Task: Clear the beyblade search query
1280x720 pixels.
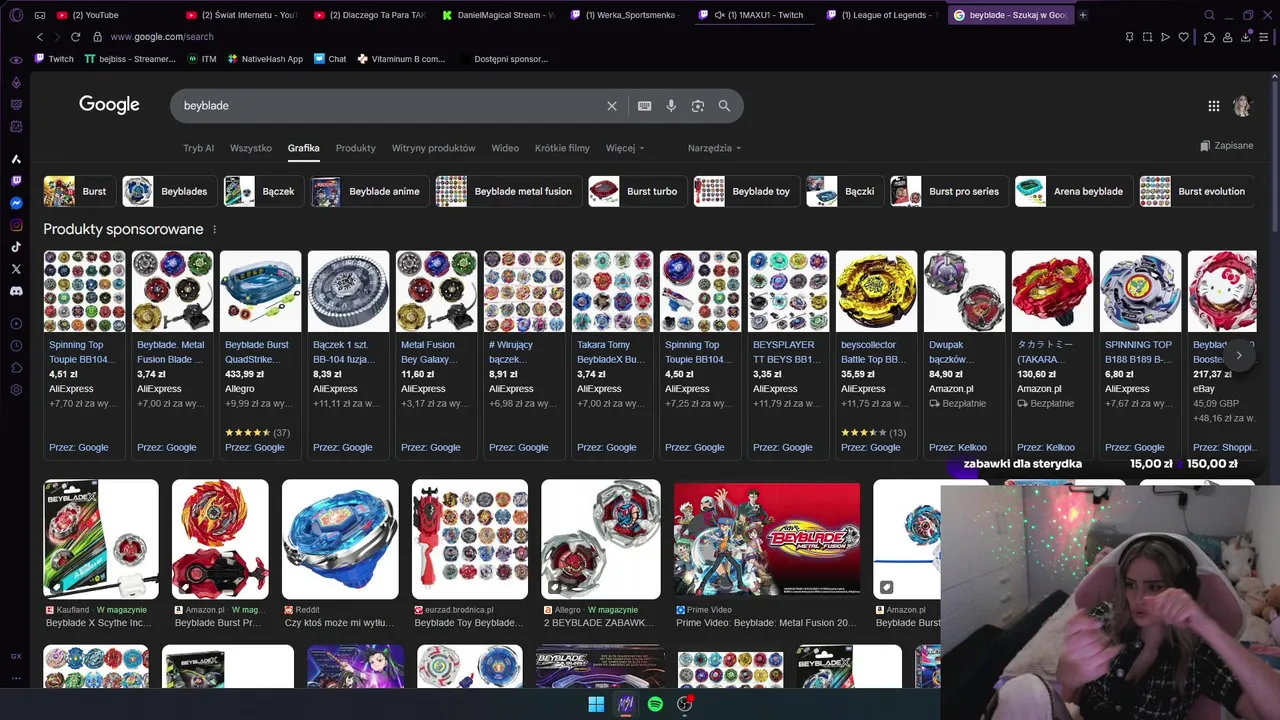Action: tap(612, 106)
